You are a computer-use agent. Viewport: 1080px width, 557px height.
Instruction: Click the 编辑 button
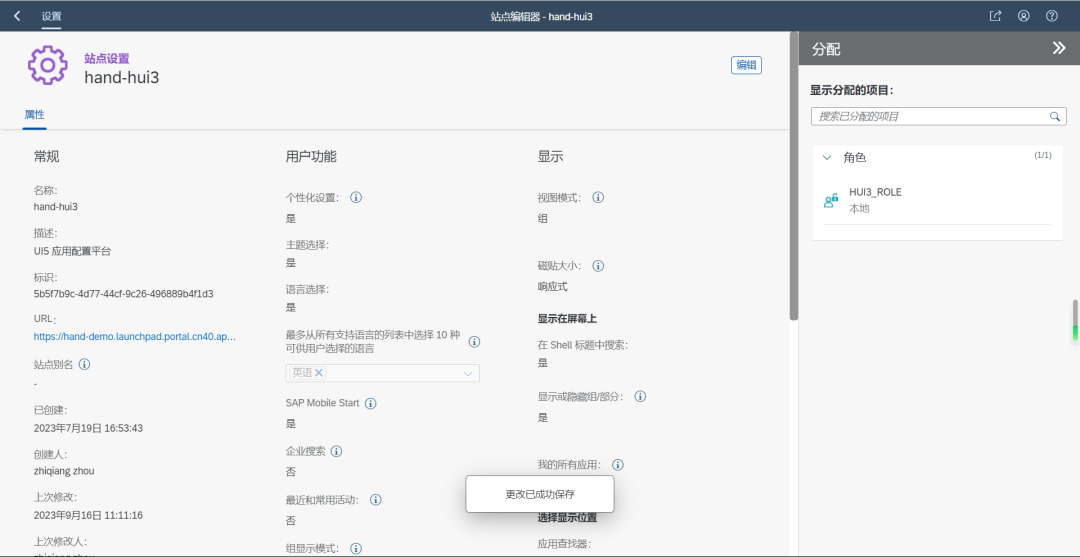(746, 65)
